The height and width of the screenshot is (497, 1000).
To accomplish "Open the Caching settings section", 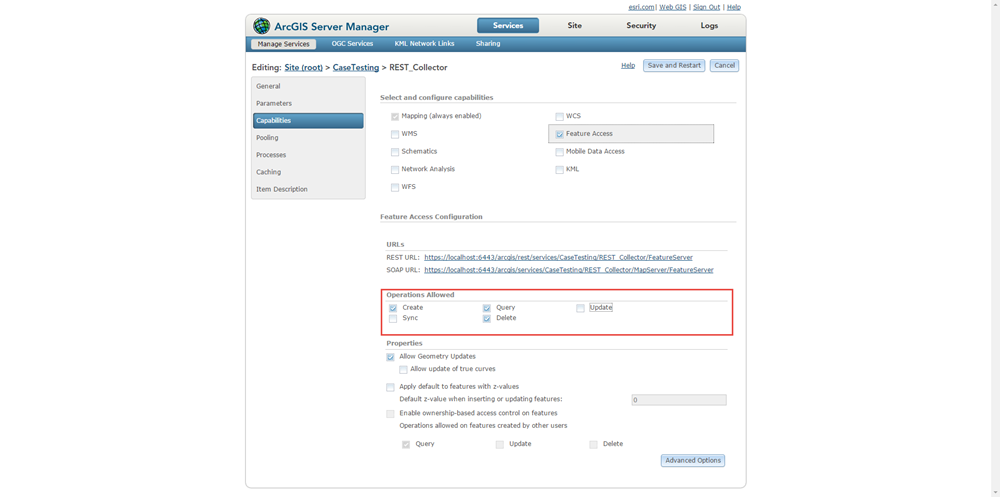I will (308, 172).
